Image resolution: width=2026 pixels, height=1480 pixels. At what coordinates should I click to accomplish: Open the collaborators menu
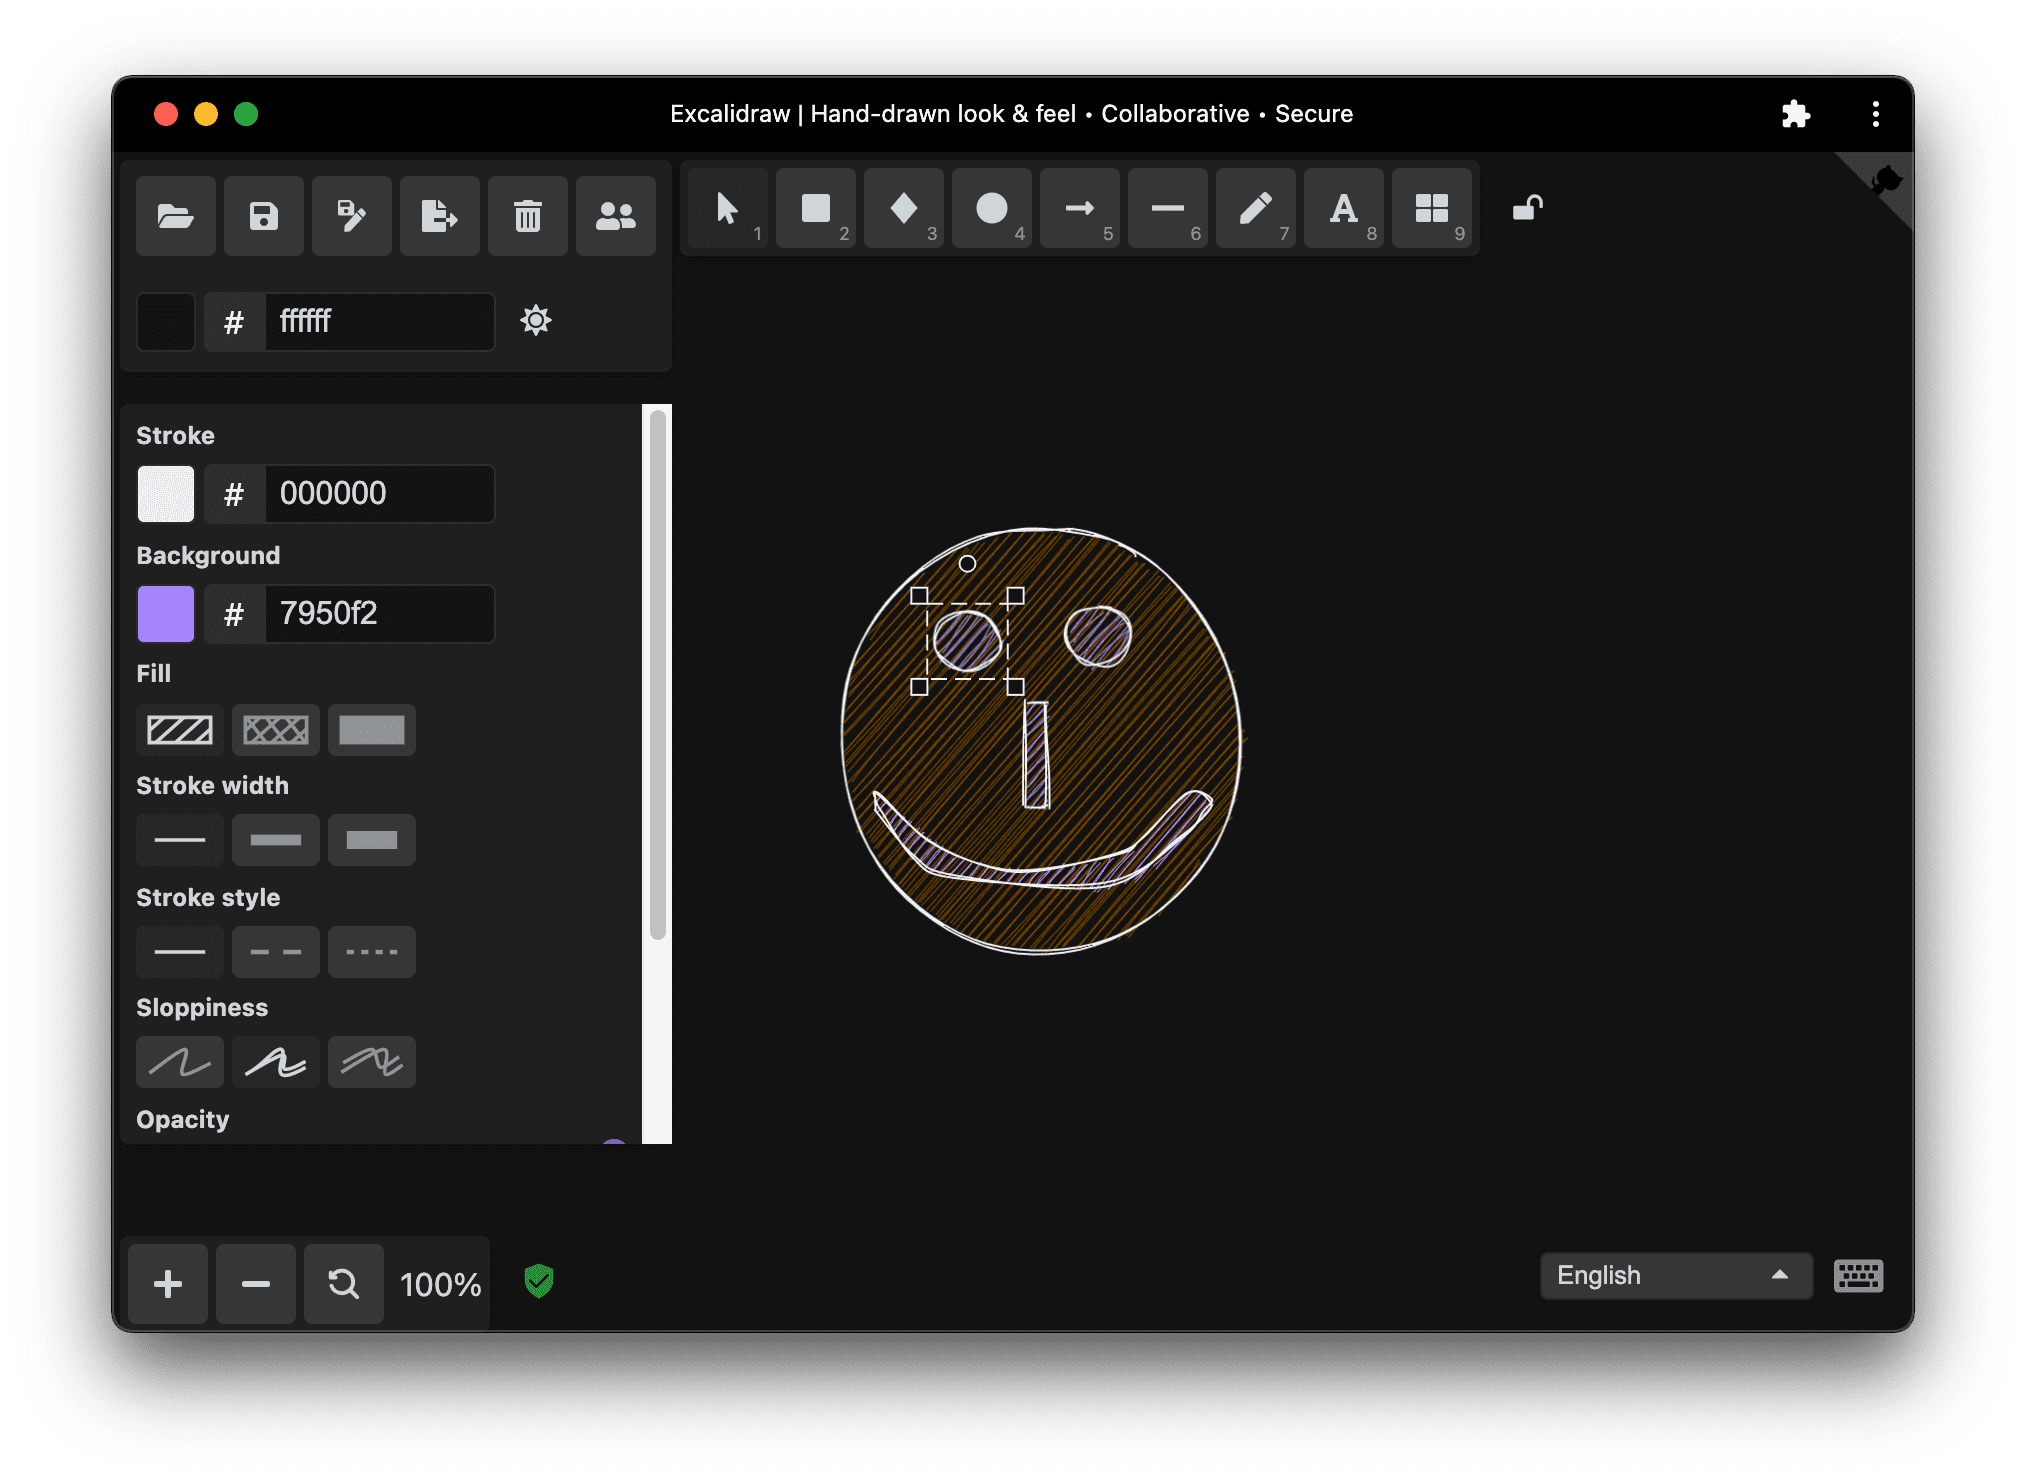coord(618,214)
